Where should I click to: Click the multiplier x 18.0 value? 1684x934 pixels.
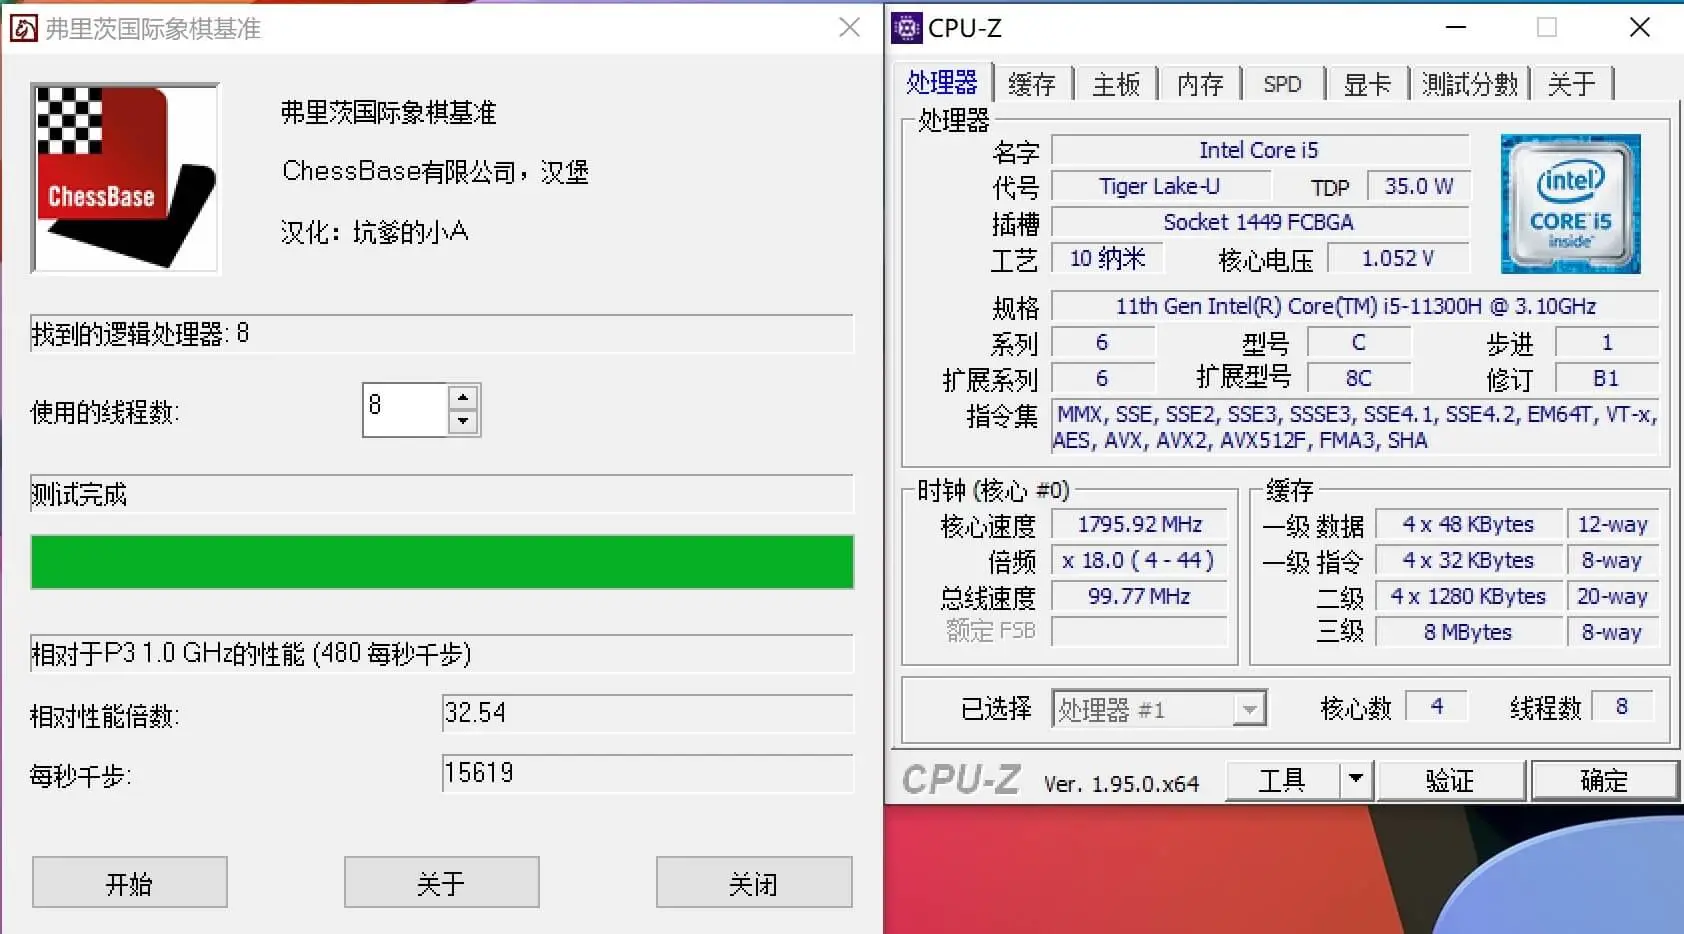(x=1140, y=561)
